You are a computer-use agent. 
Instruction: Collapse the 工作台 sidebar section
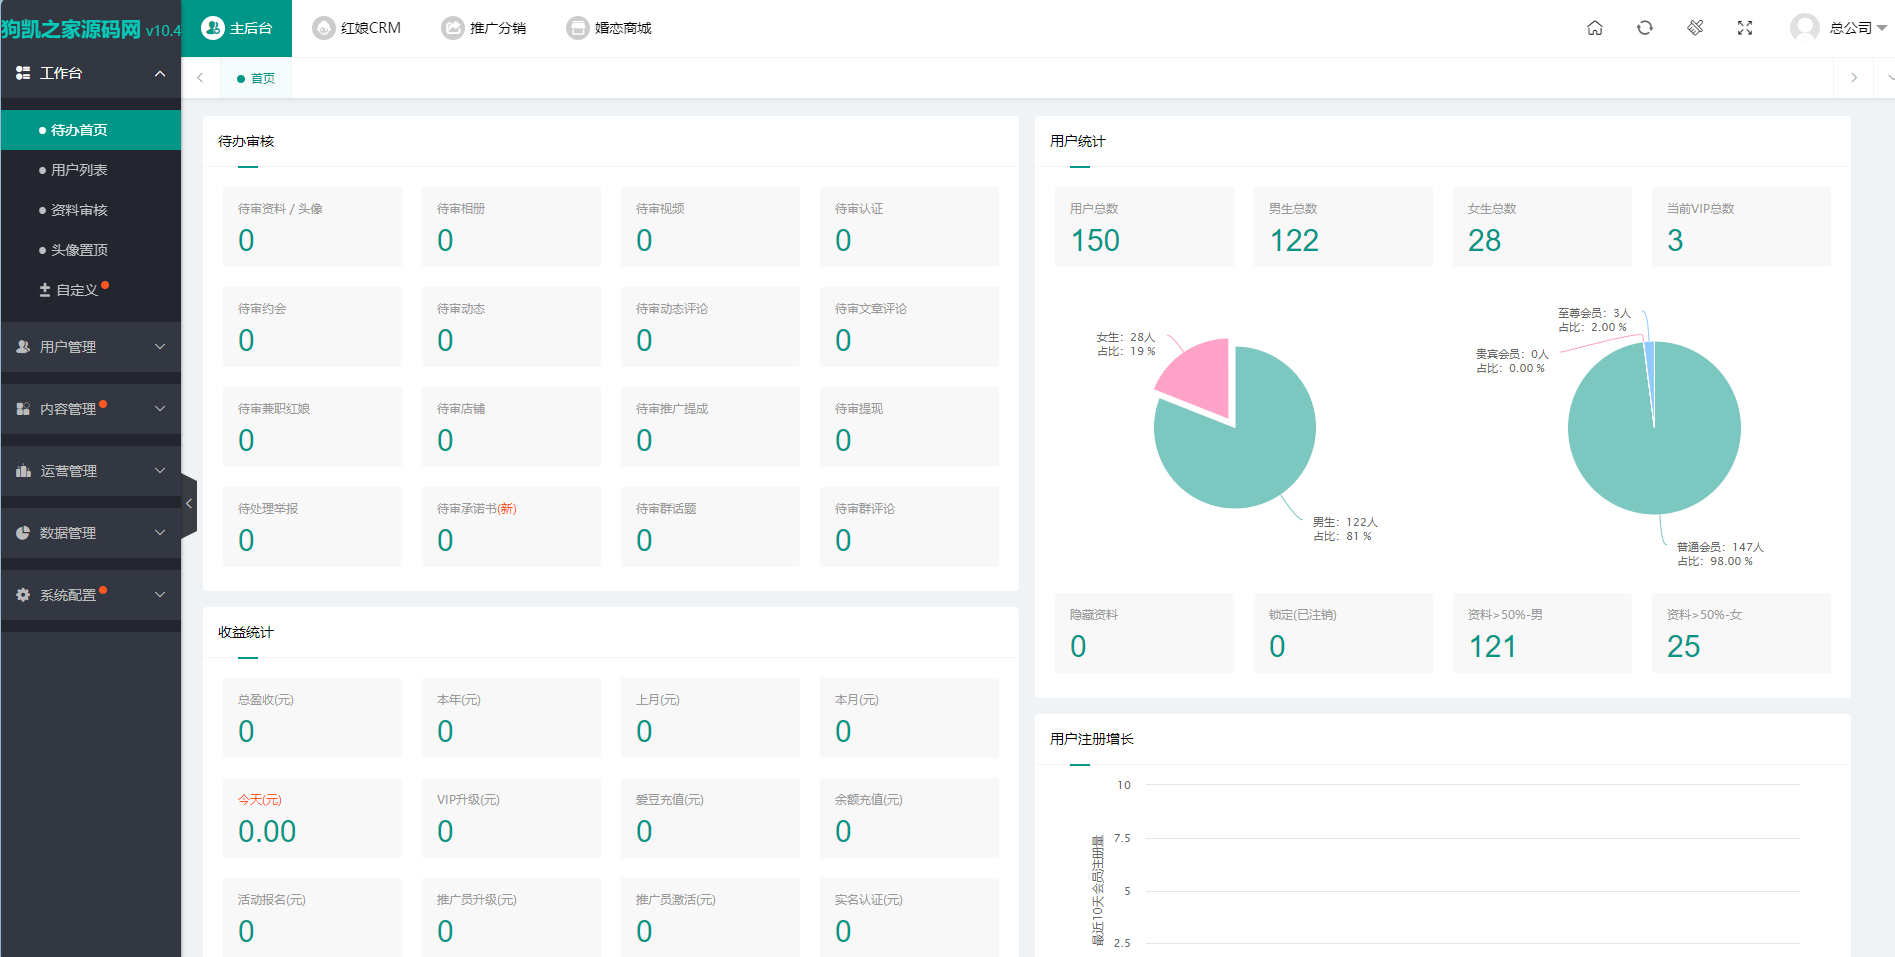pyautogui.click(x=90, y=73)
